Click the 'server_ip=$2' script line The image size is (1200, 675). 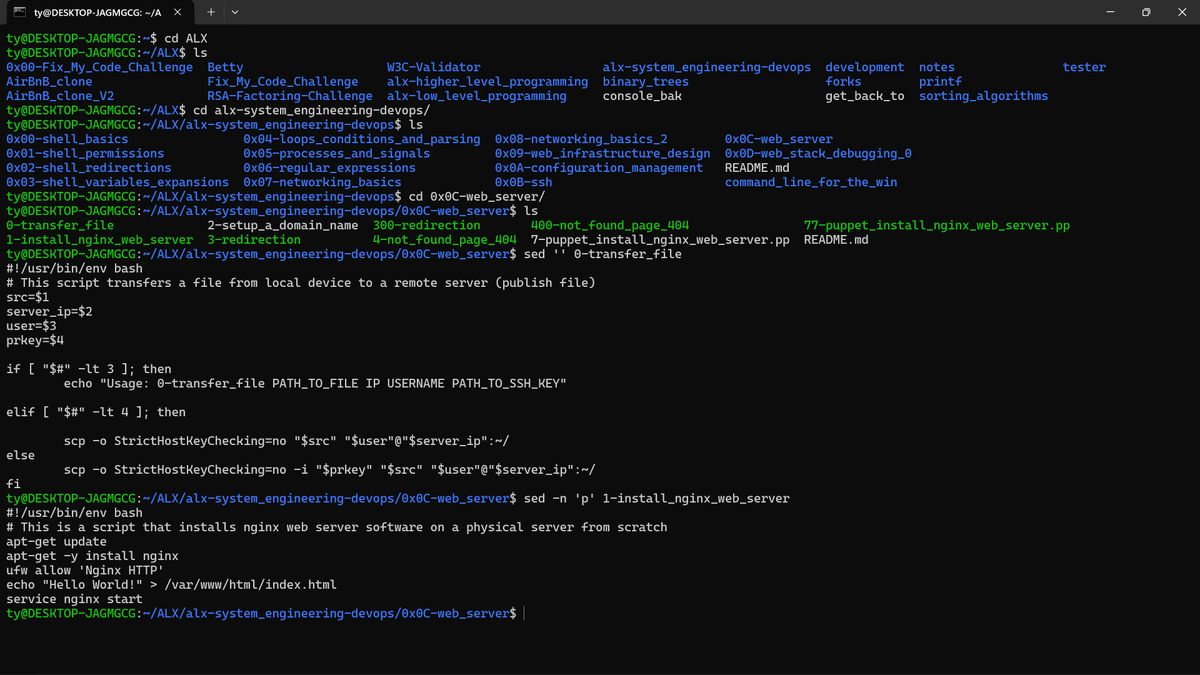pyautogui.click(x=49, y=312)
